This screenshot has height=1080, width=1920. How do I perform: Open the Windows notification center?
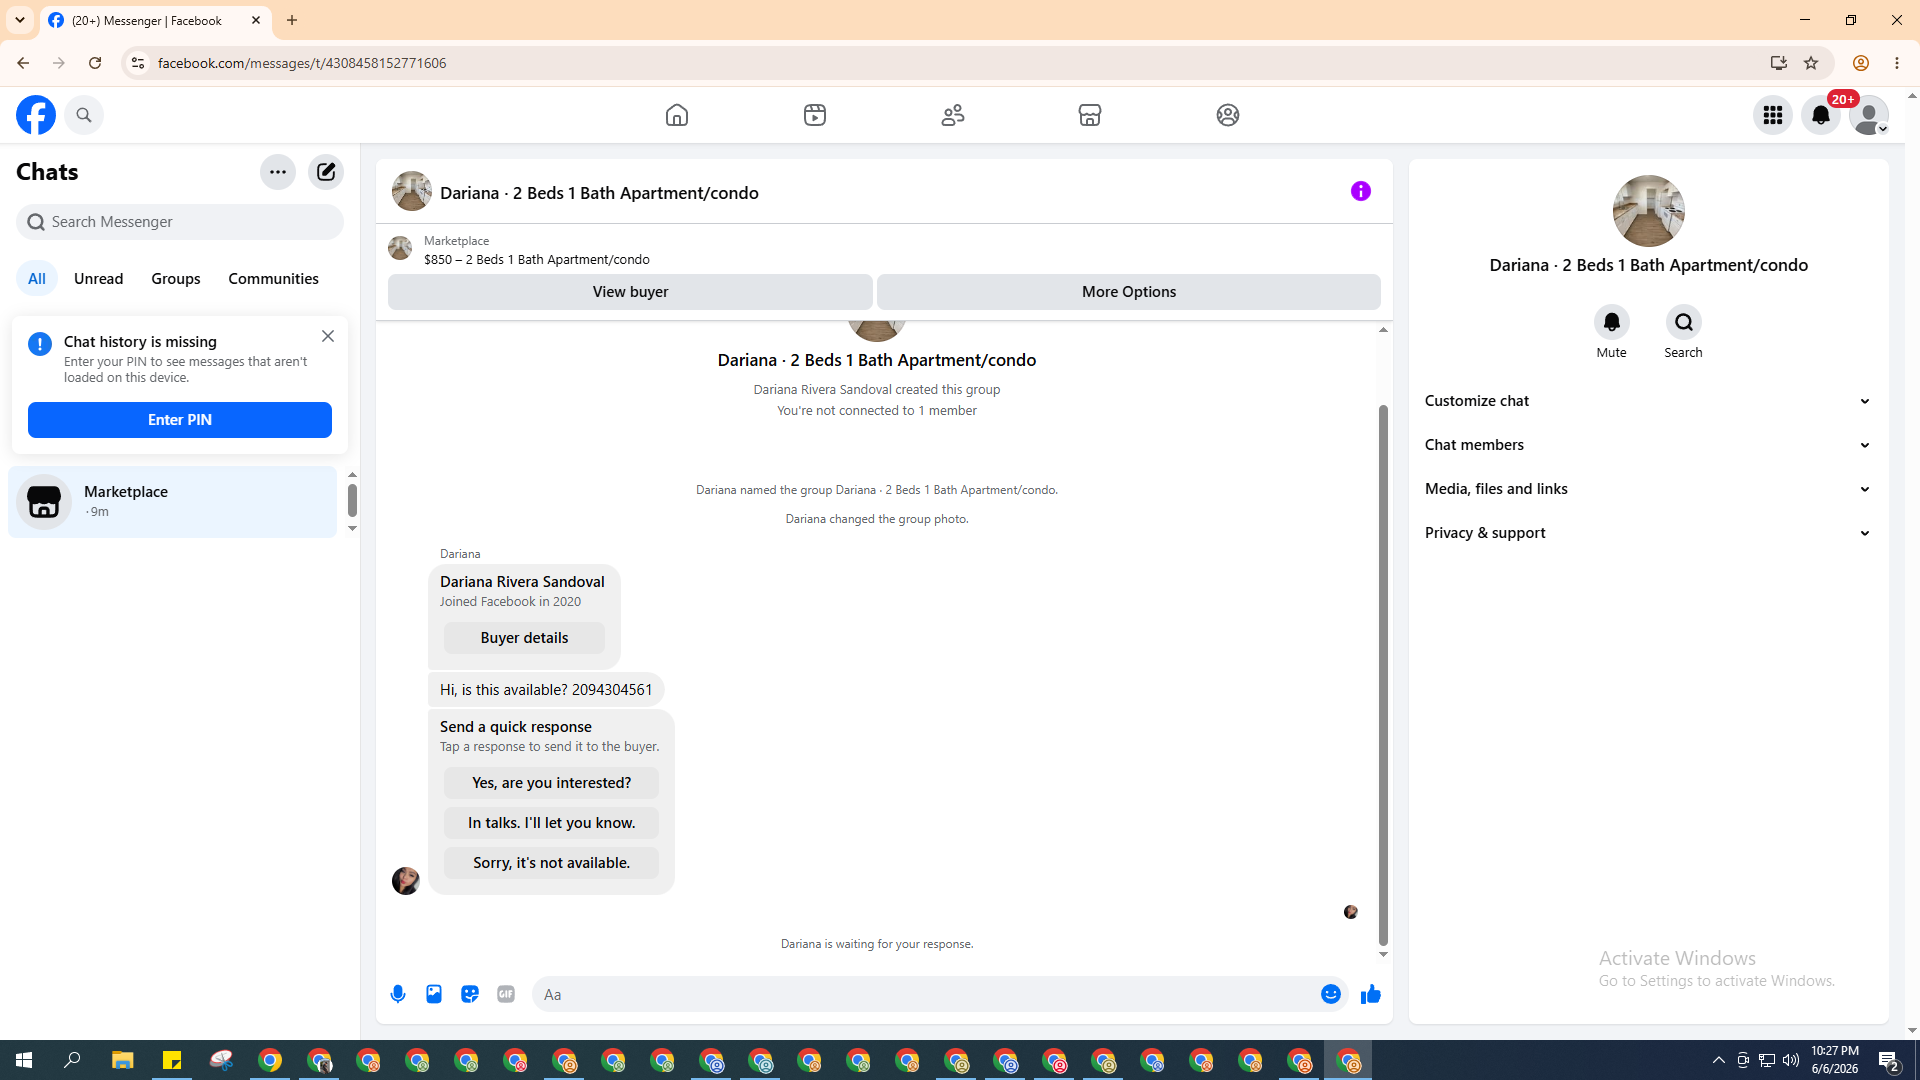1889,1060
